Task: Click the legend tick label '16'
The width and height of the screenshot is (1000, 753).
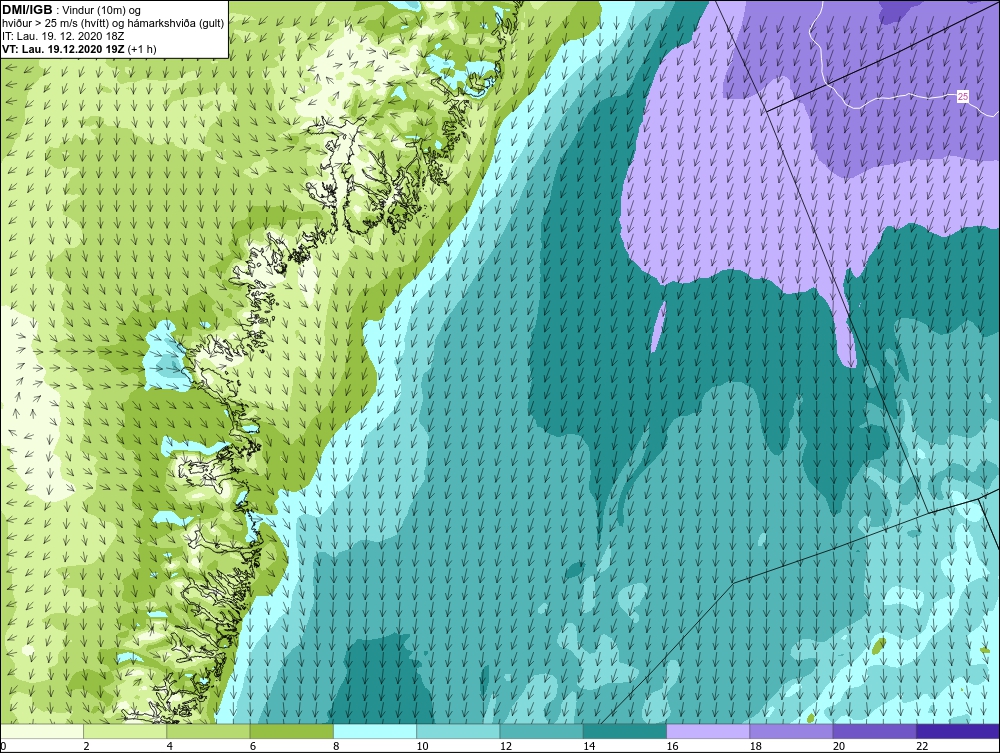Action: pos(672,747)
